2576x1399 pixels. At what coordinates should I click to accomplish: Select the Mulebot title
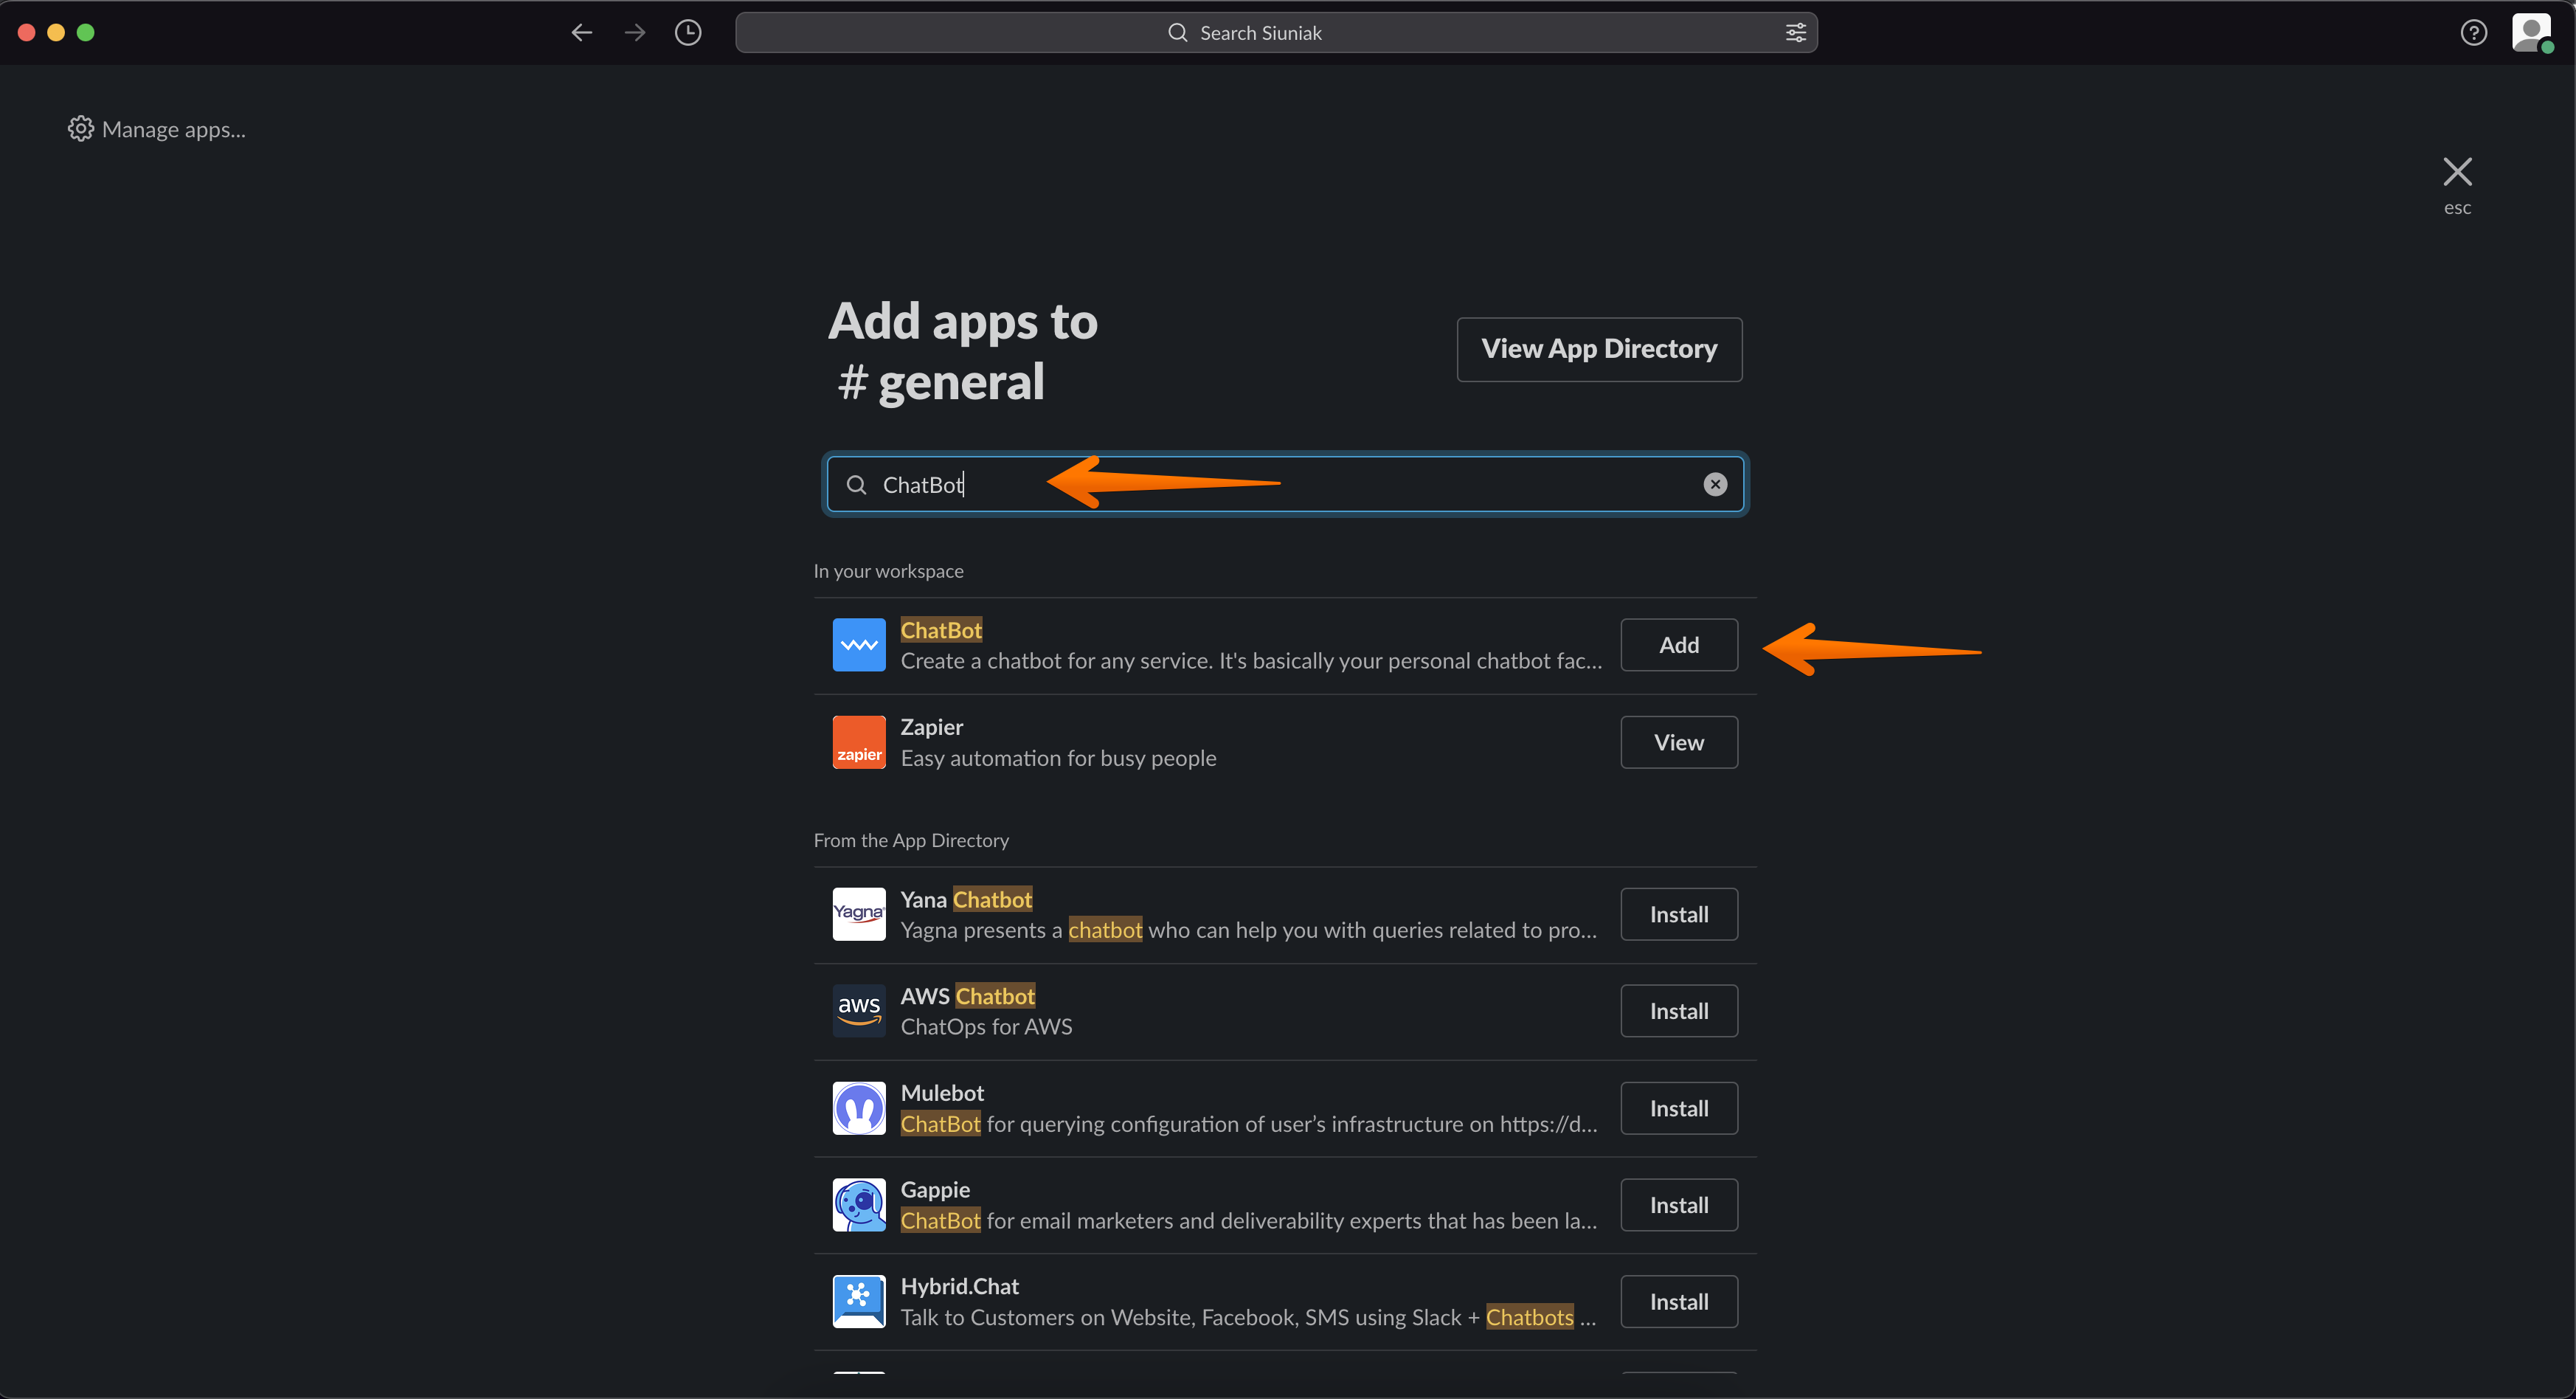tap(942, 1093)
